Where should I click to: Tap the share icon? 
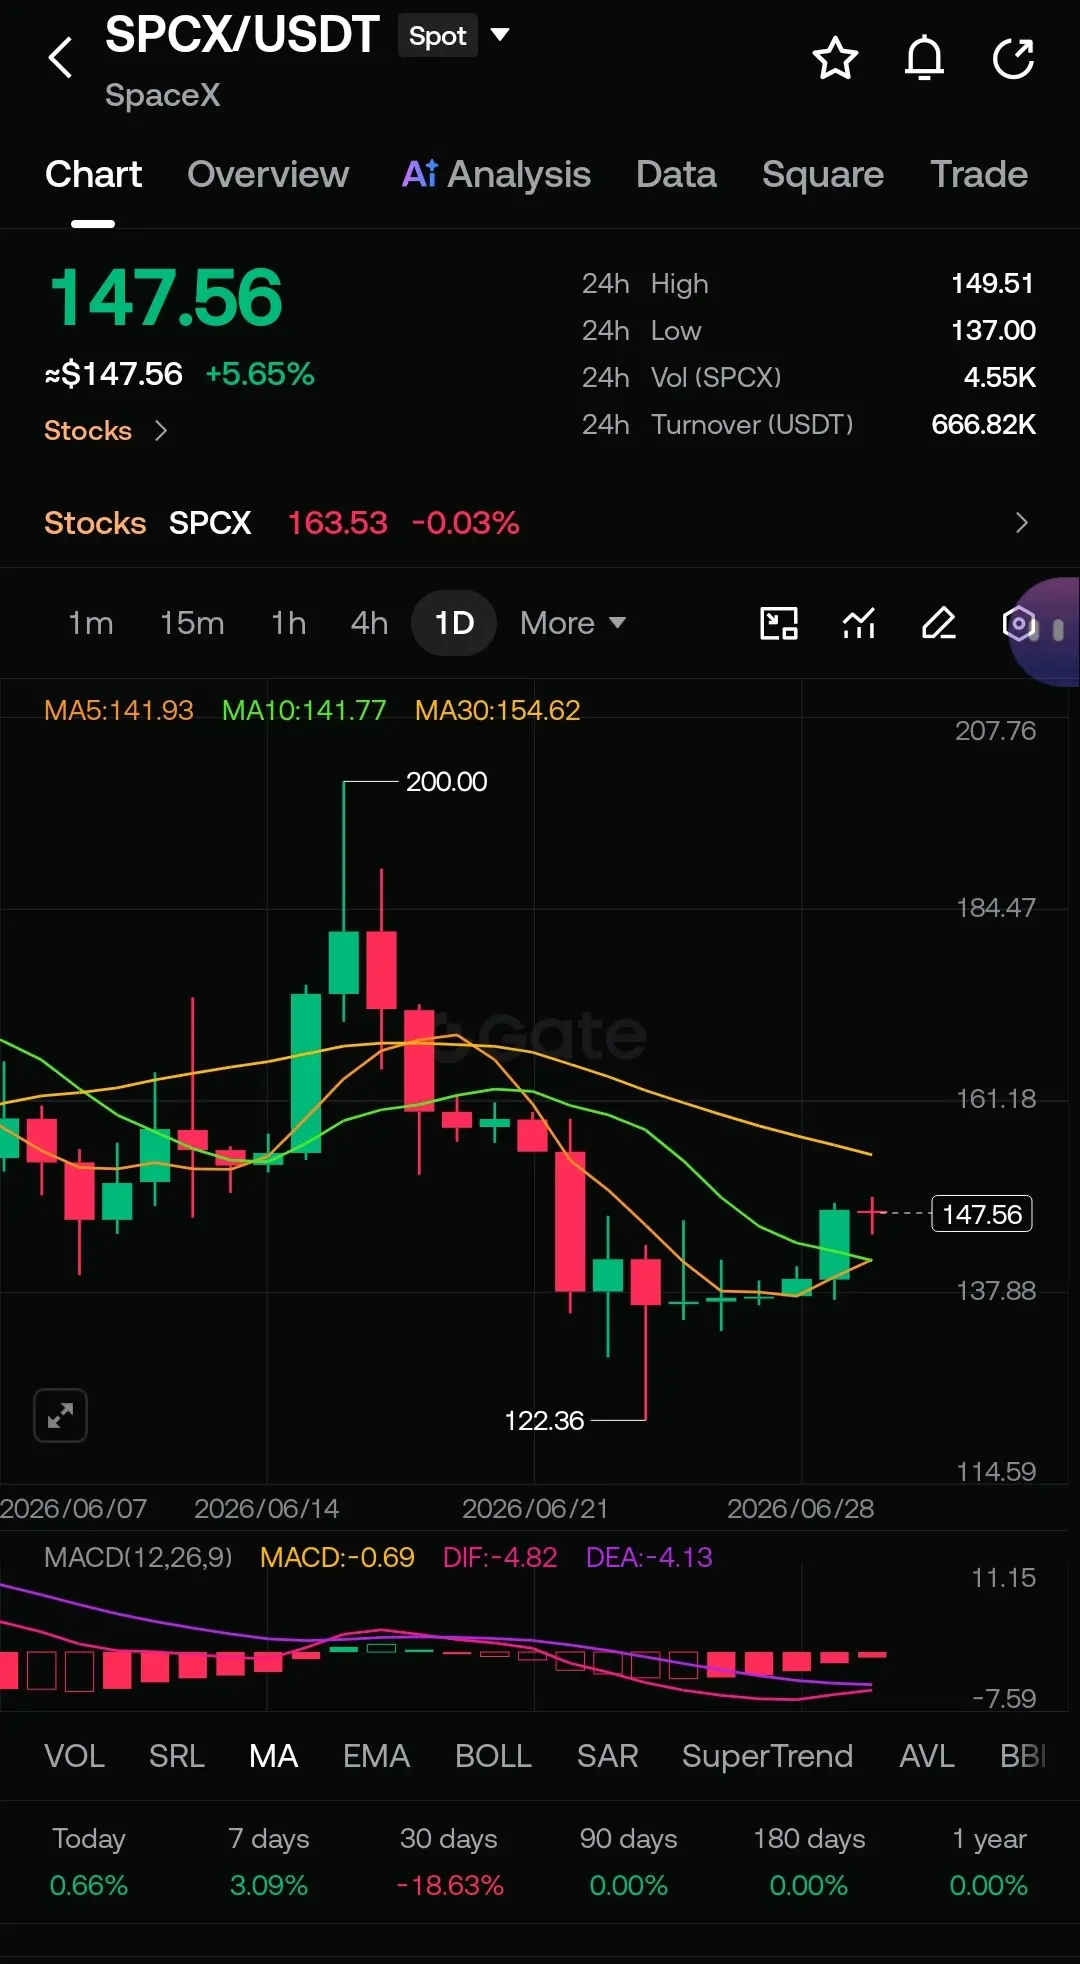point(1013,58)
